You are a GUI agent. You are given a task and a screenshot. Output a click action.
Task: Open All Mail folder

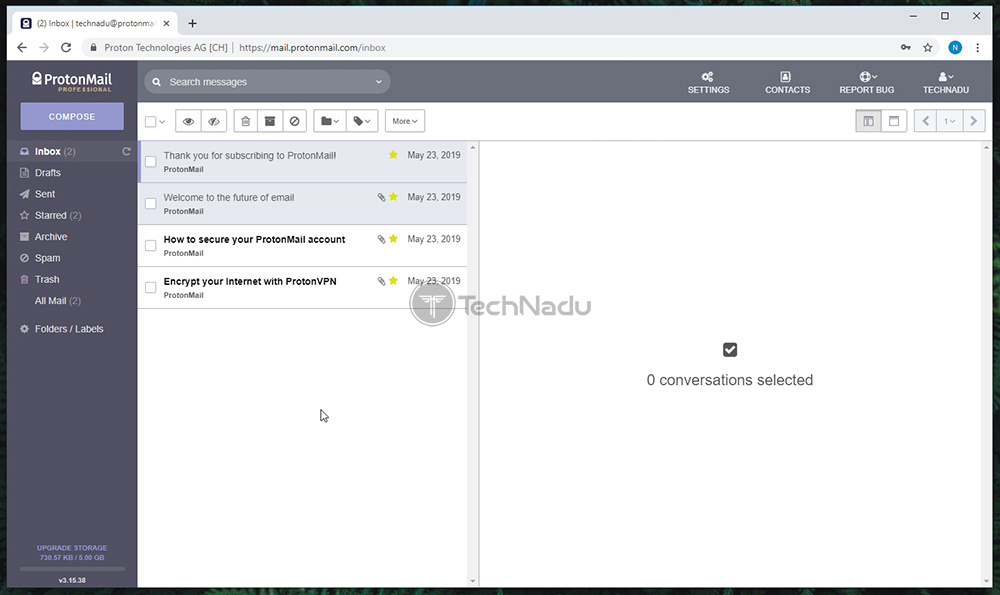coord(72,301)
